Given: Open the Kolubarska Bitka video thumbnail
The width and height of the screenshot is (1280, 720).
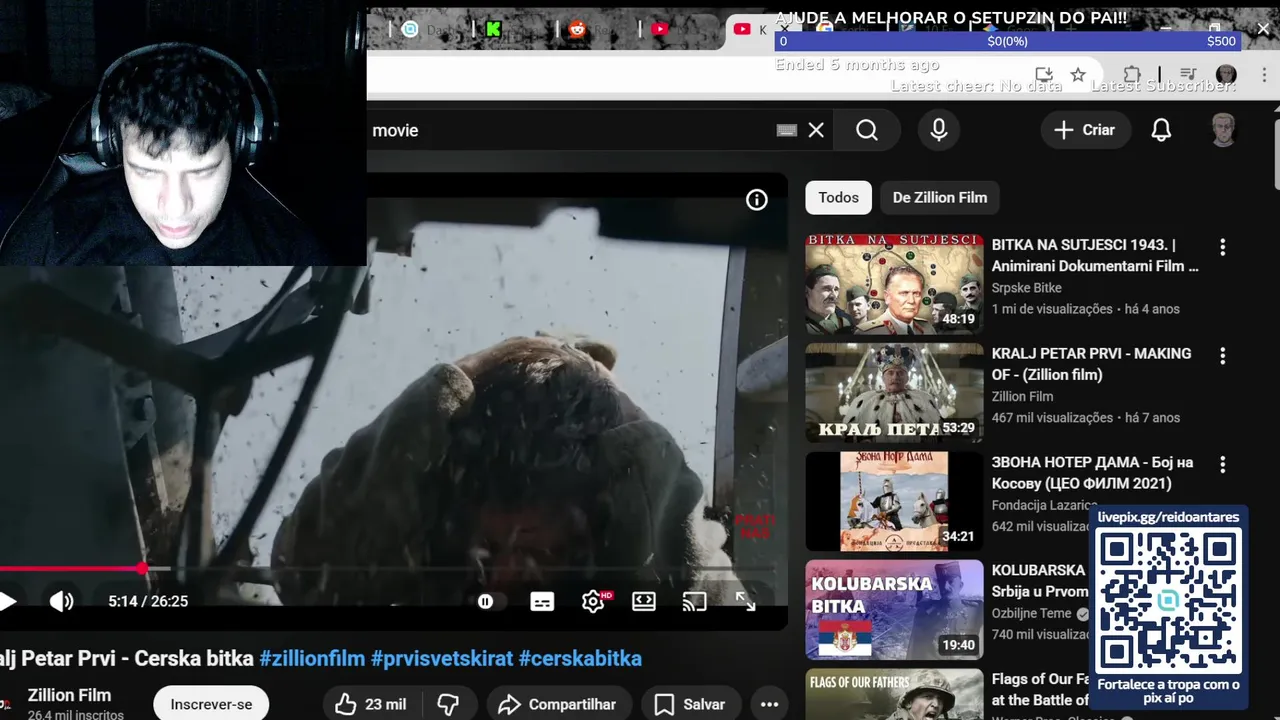Looking at the screenshot, I should 894,610.
